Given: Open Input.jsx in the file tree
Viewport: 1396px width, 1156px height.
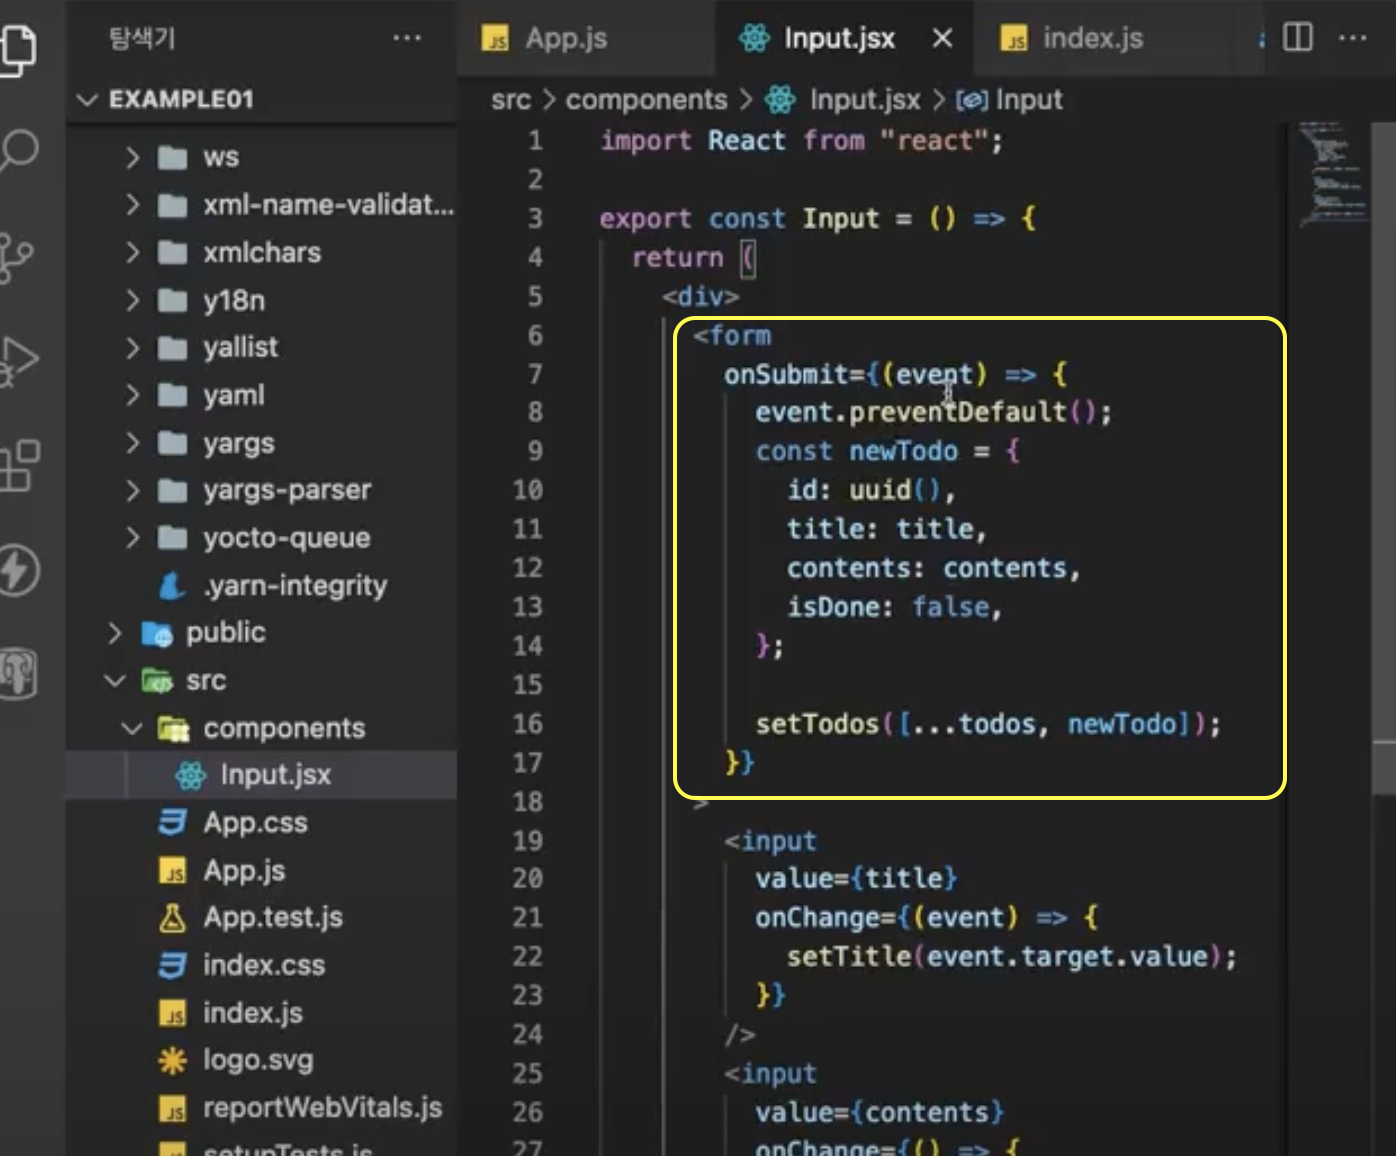Looking at the screenshot, I should coord(262,775).
